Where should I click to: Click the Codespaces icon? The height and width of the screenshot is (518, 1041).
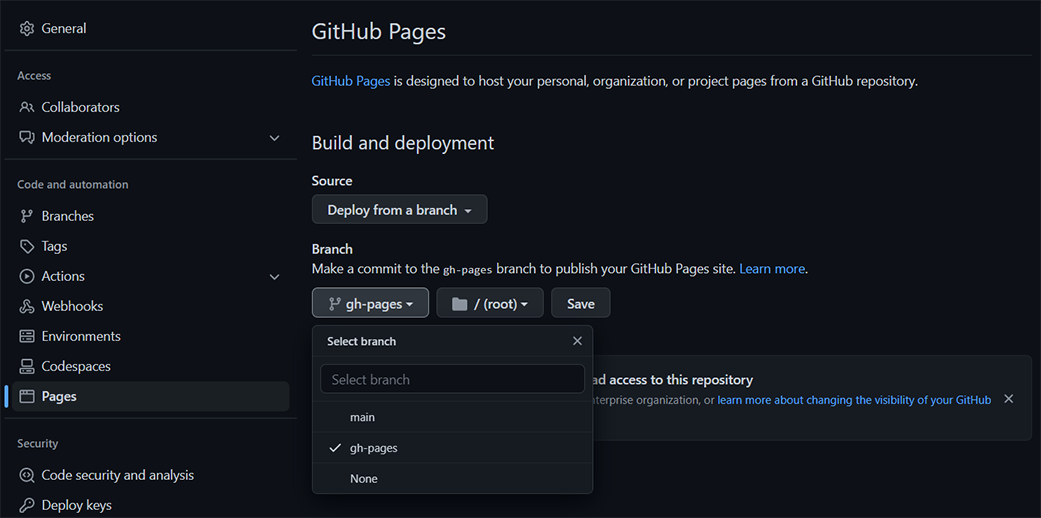[27, 366]
